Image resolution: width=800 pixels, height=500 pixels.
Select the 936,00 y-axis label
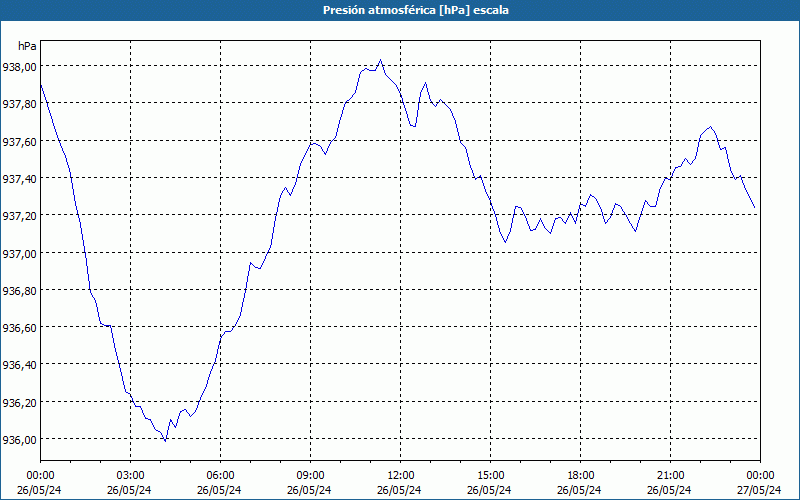[19, 439]
